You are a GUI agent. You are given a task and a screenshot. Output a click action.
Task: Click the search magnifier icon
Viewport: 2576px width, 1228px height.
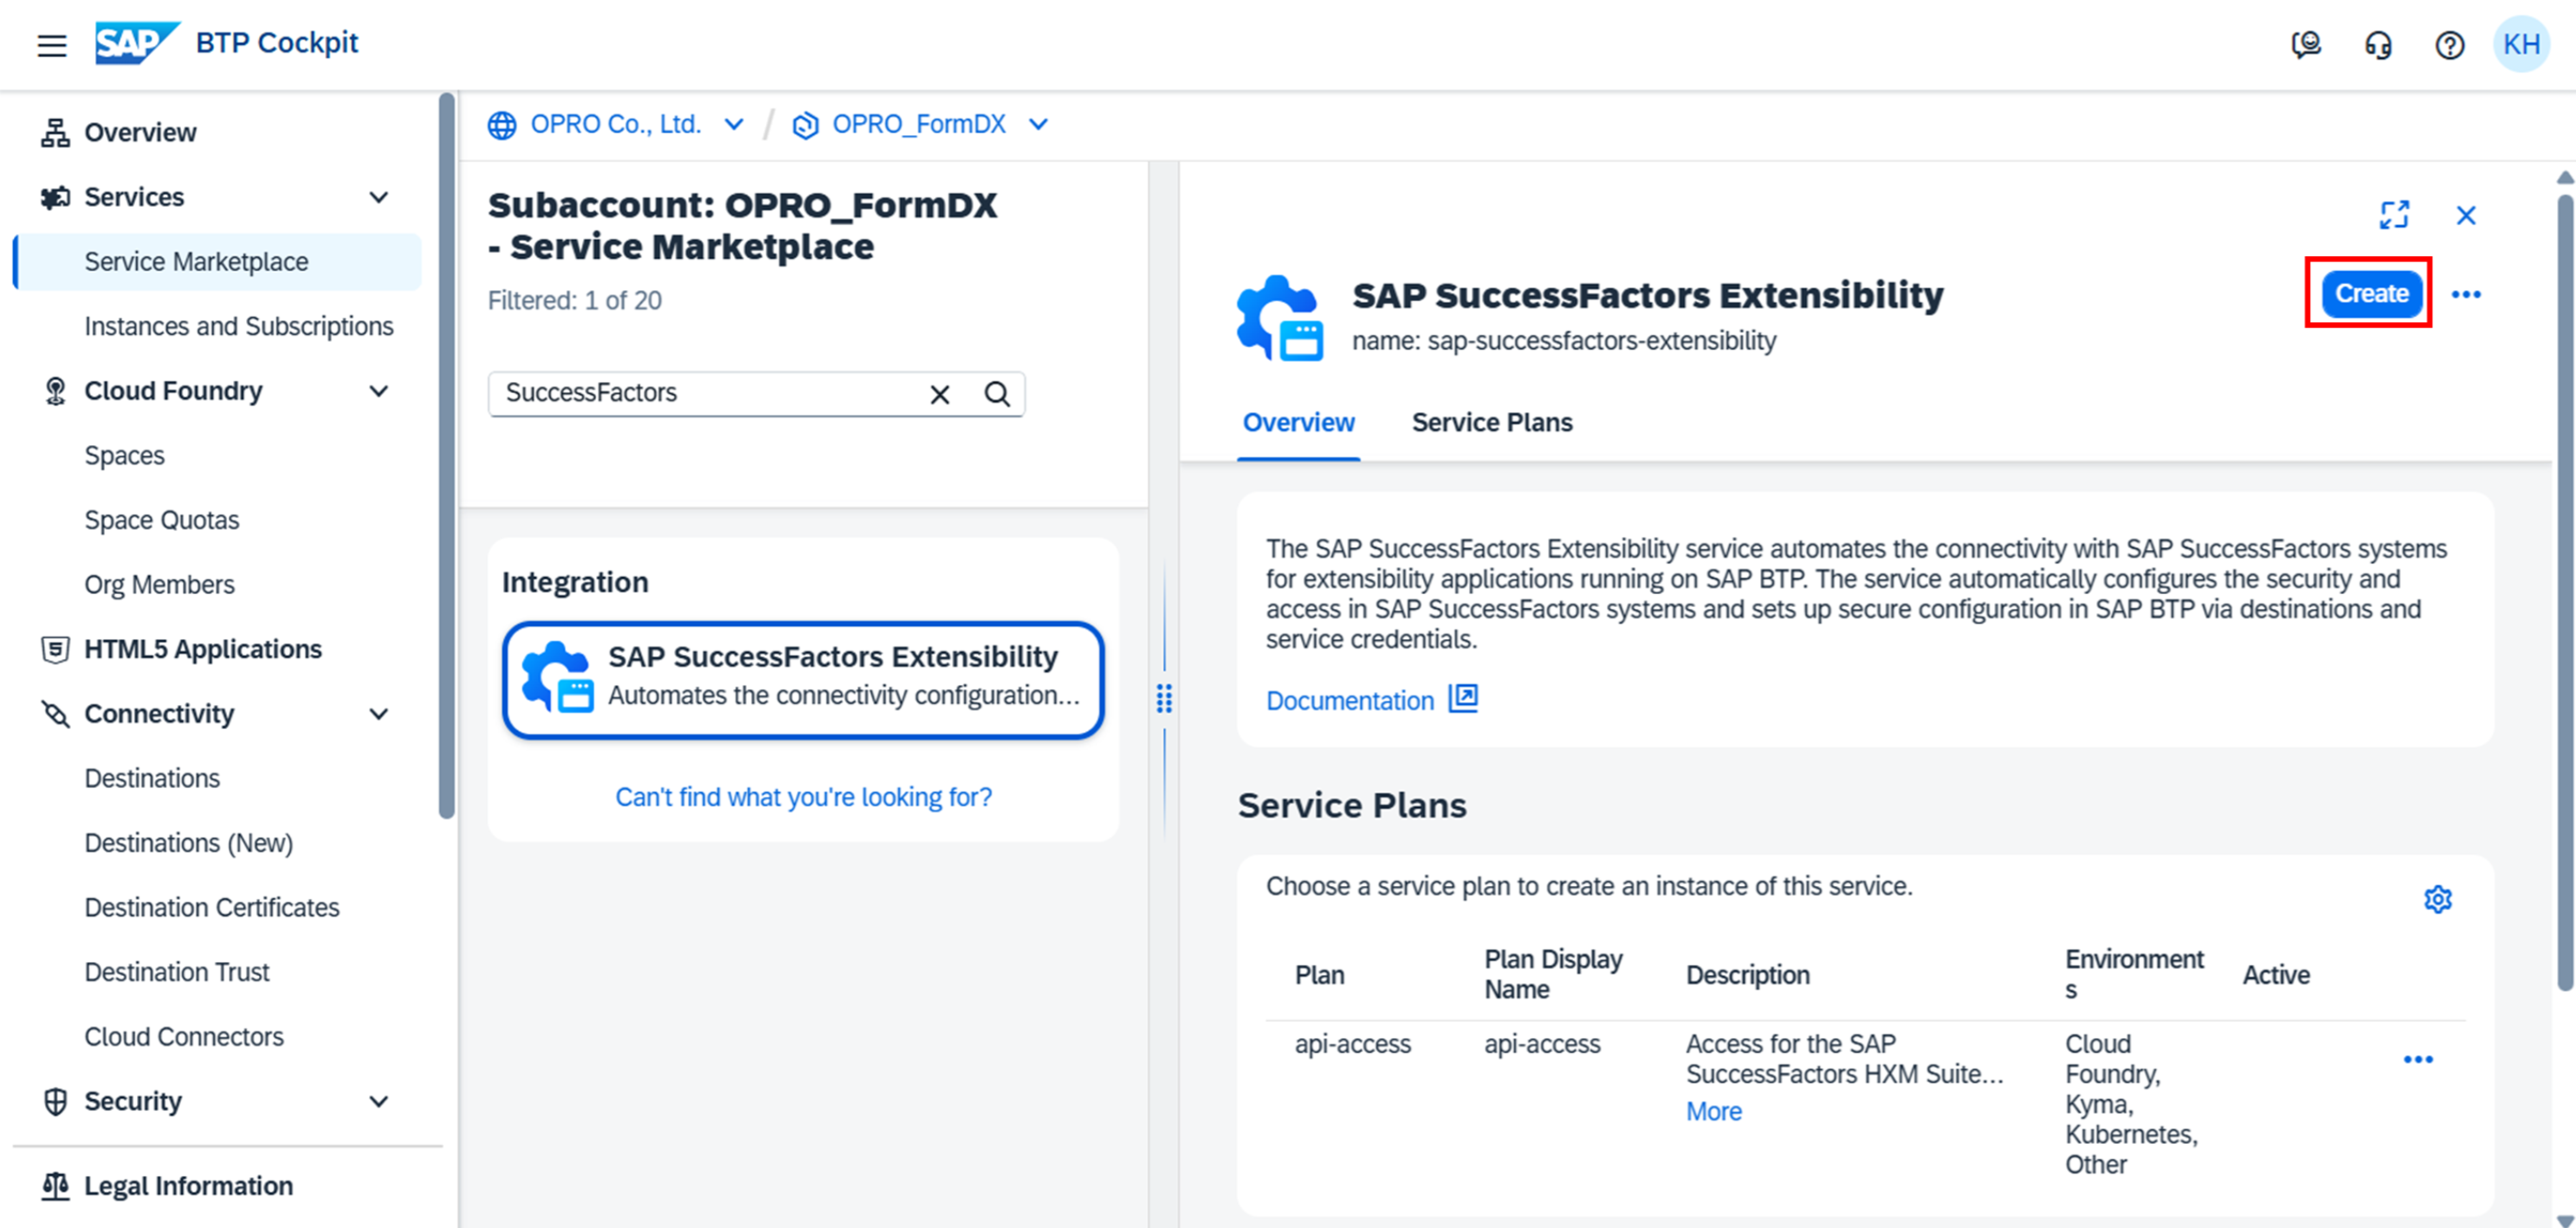tap(997, 394)
